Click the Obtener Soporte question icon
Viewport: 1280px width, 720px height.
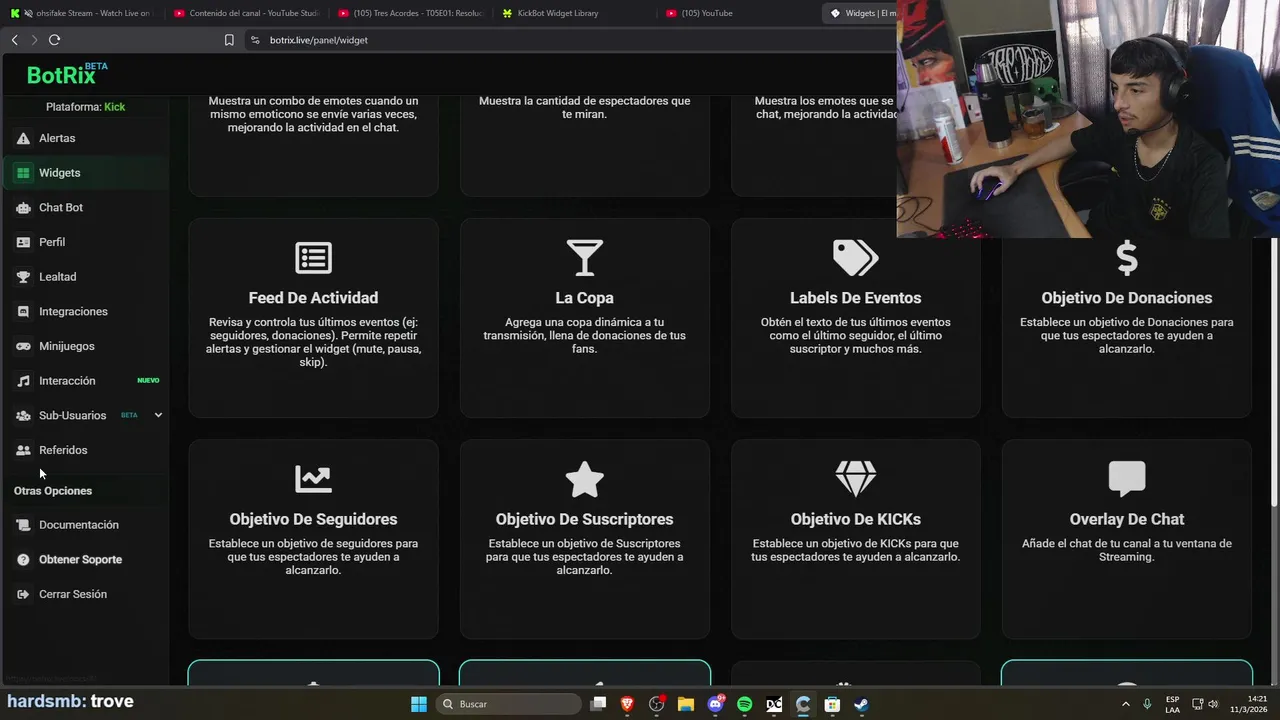tap(23, 560)
